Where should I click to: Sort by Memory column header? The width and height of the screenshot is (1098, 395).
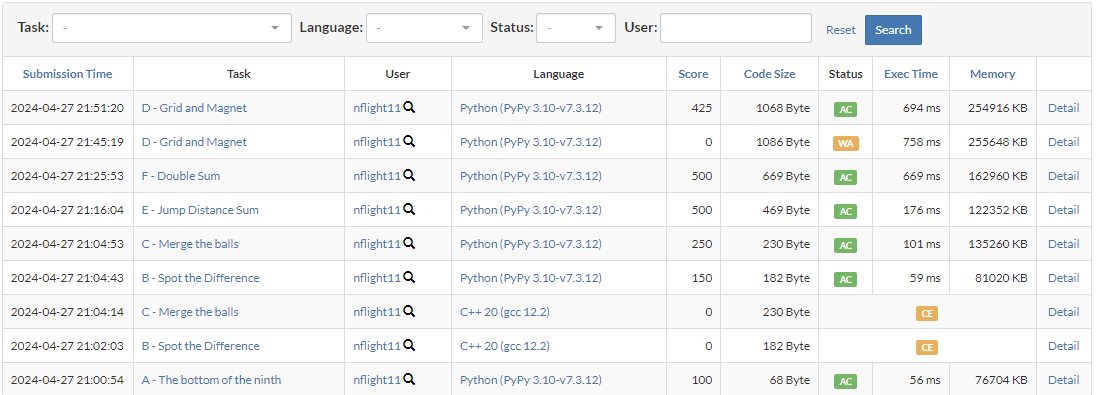tap(992, 74)
